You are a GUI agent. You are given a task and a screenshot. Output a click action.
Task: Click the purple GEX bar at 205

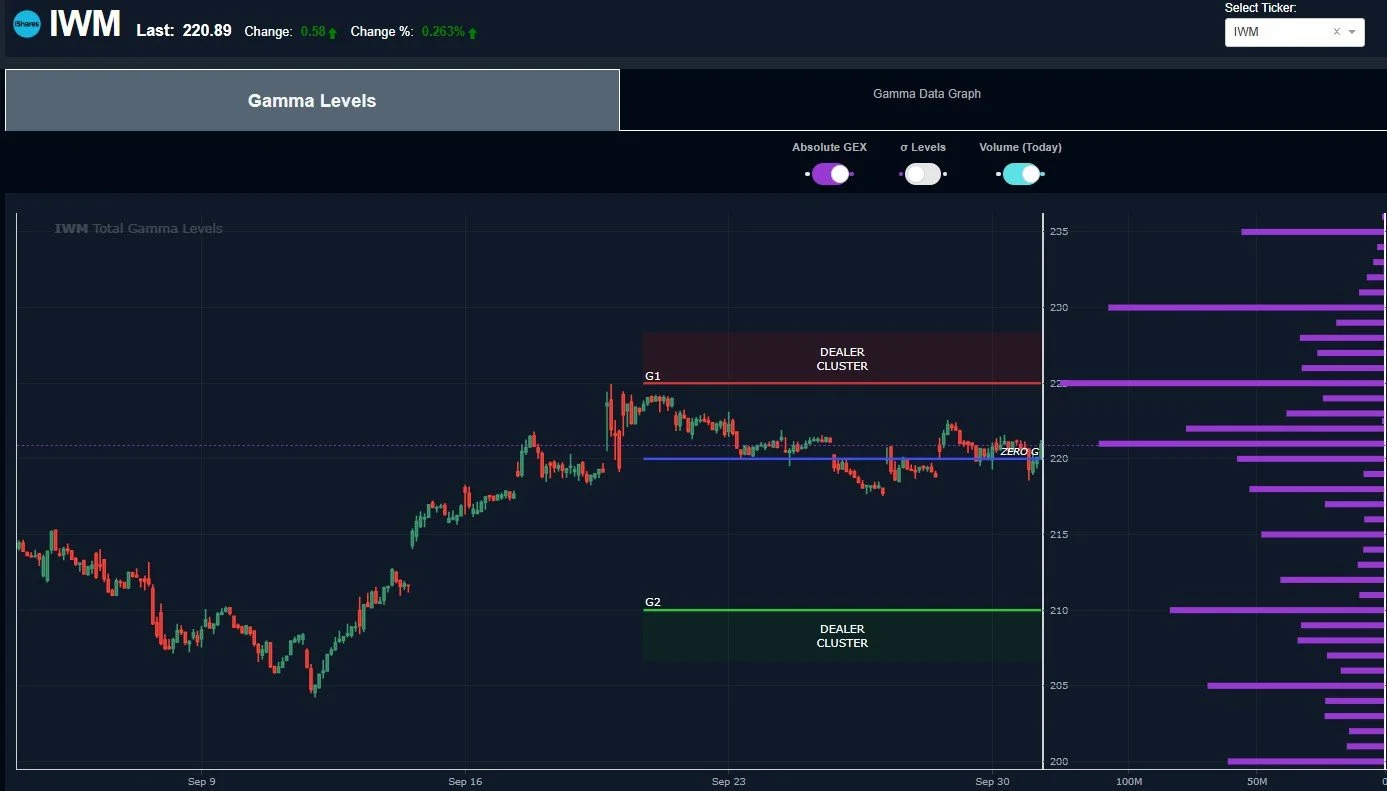[x=1296, y=686]
